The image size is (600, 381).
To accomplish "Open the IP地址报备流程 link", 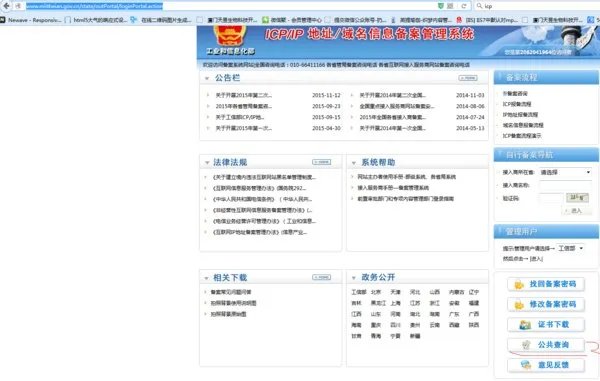I will (x=520, y=115).
